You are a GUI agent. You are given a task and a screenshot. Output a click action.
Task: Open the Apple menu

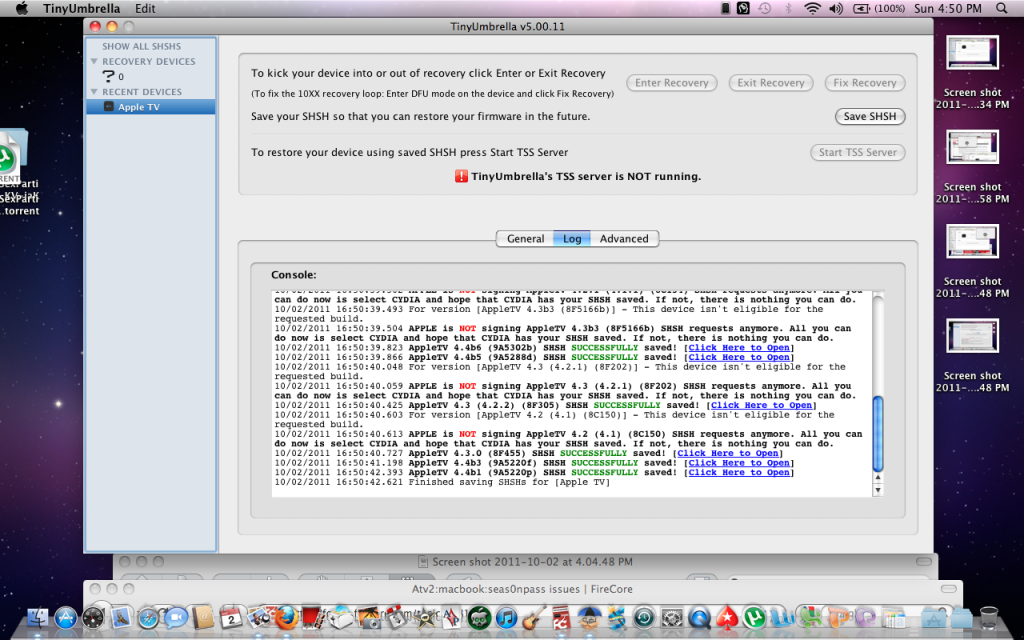(22, 8)
